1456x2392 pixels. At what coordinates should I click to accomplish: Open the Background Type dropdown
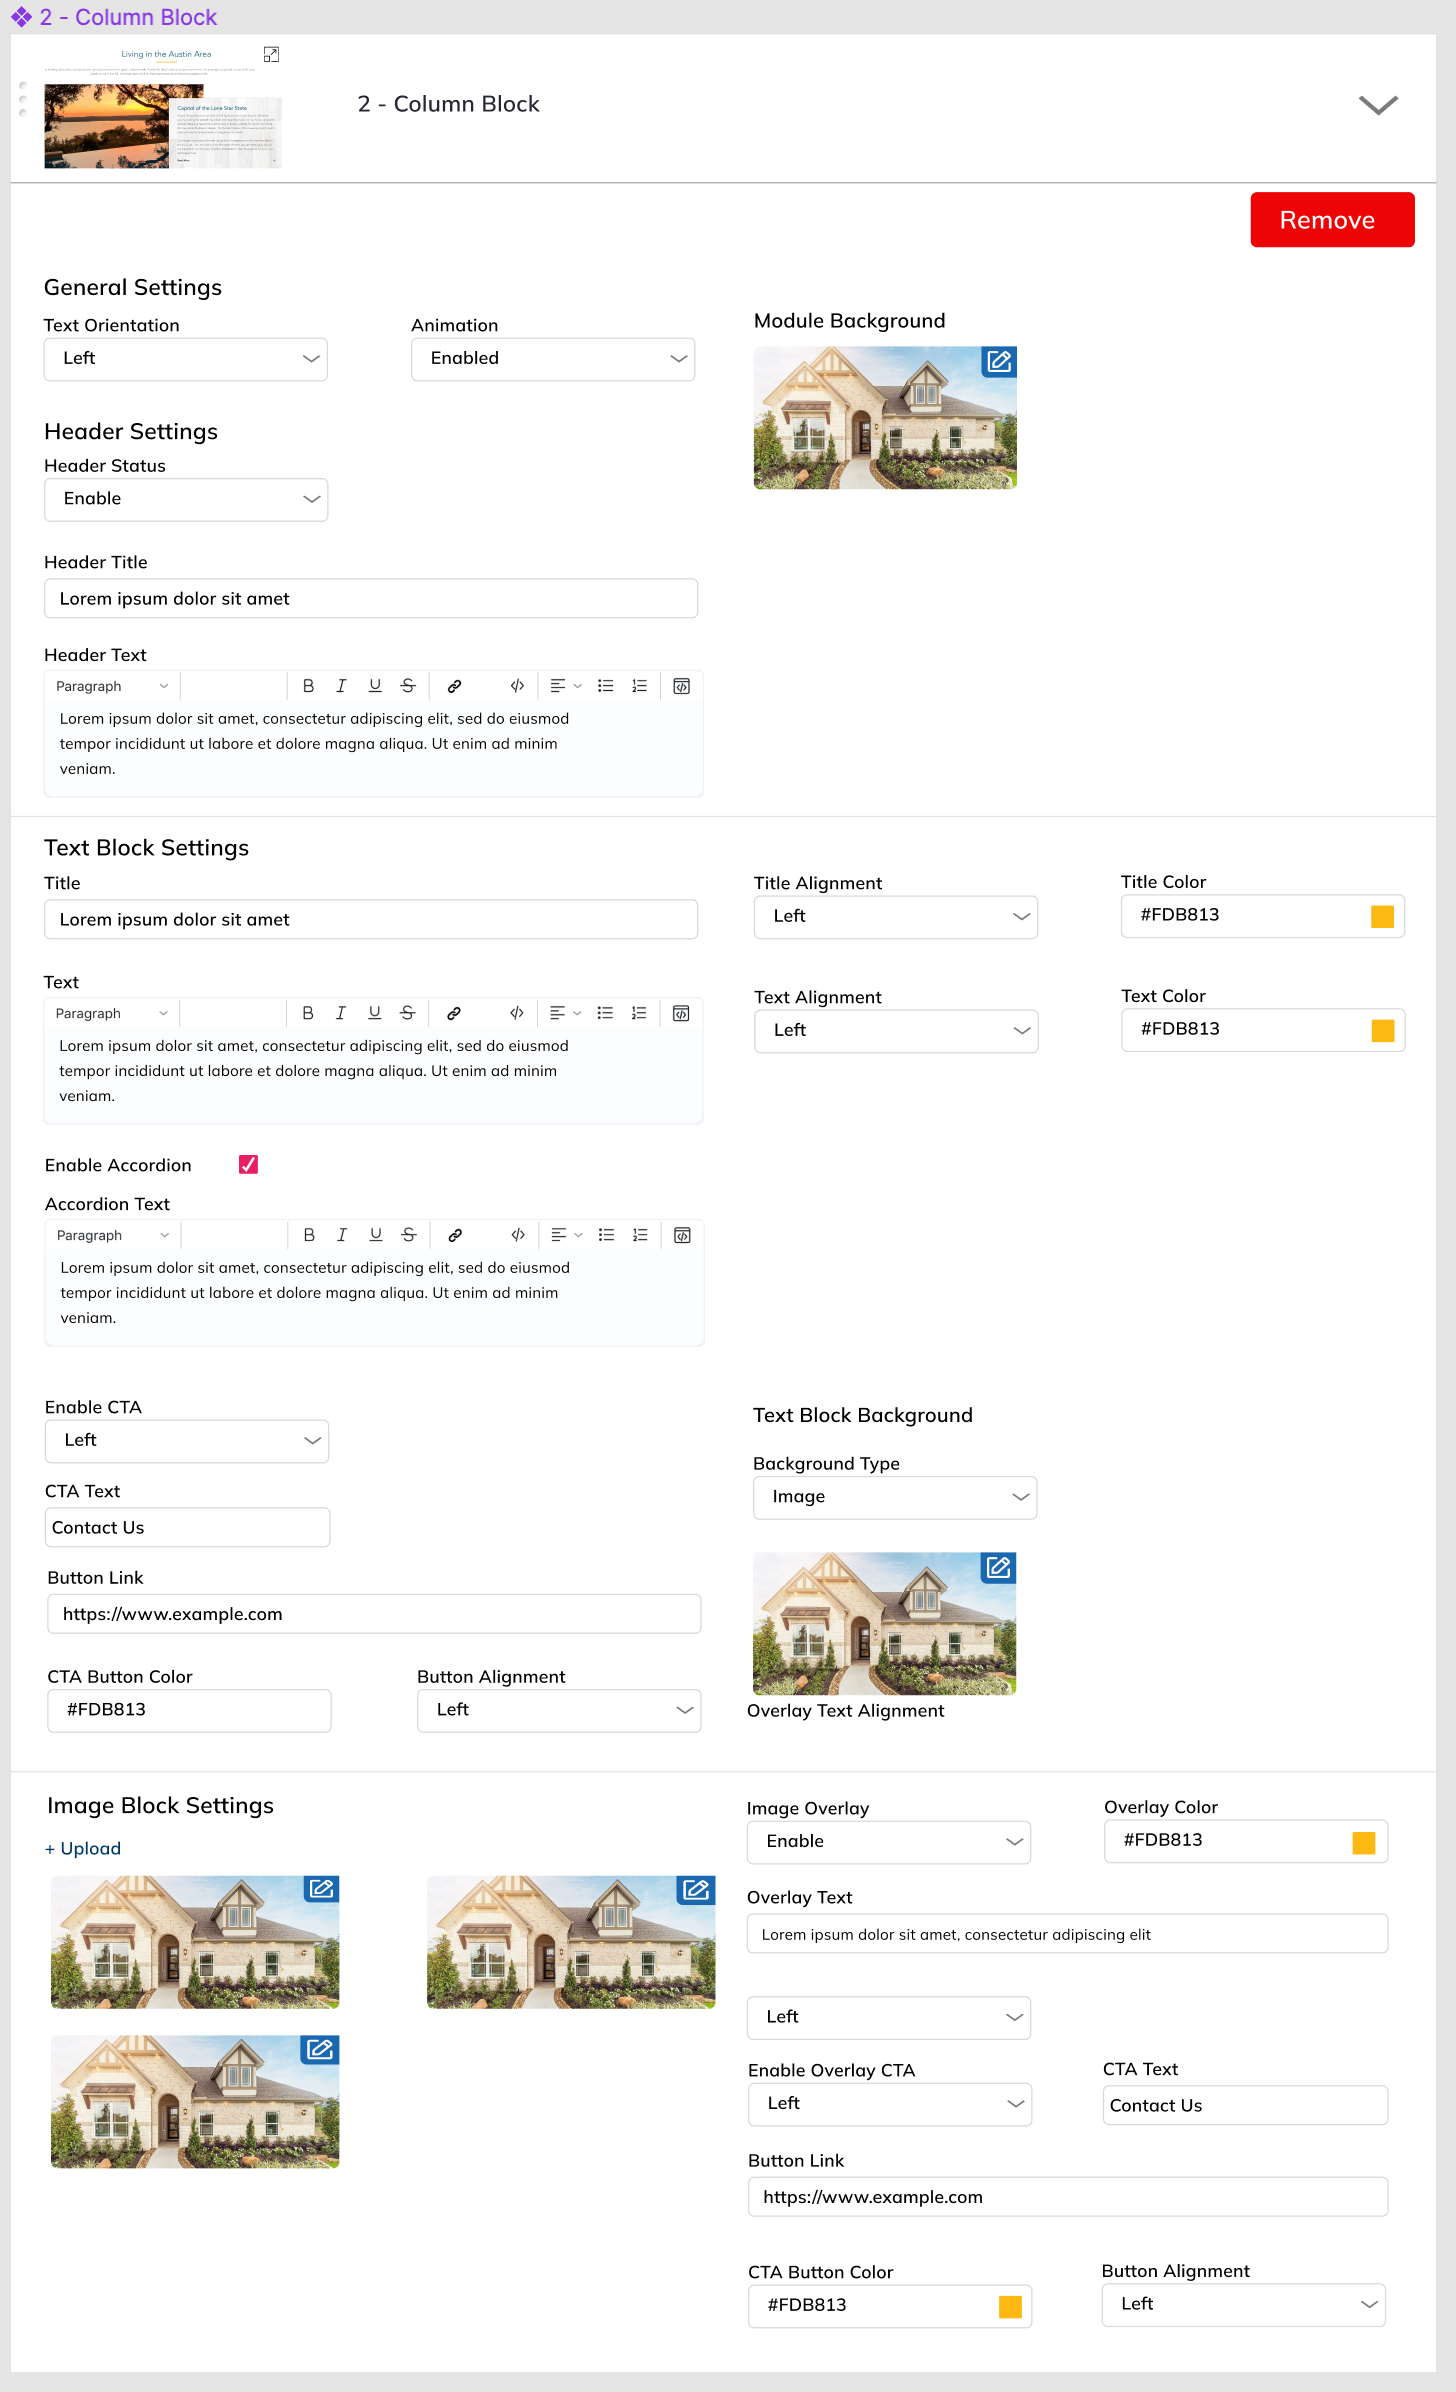coord(895,1497)
